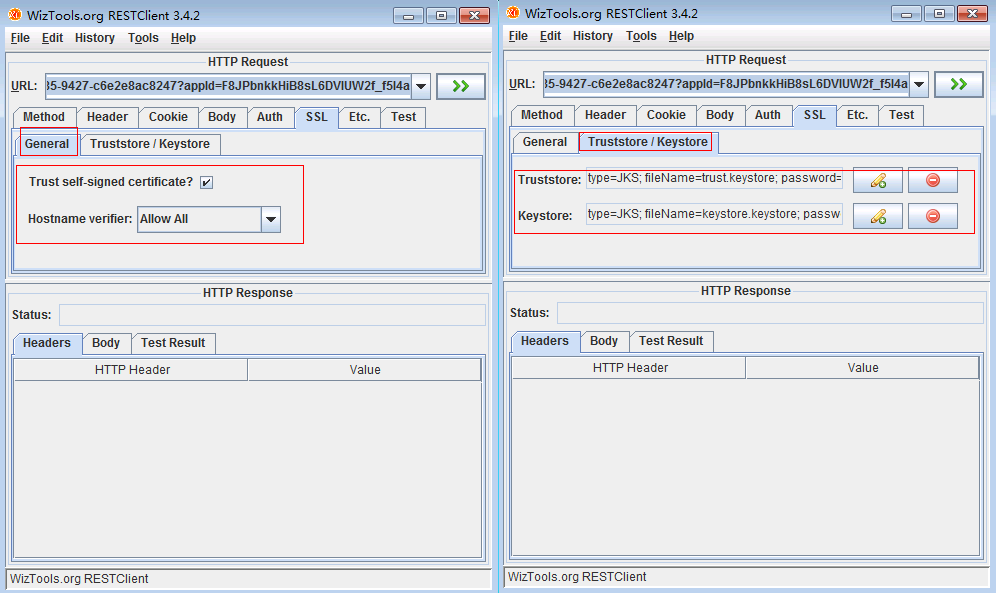Image resolution: width=996 pixels, height=593 pixels.
Task: Expand the URL history dropdown in left window
Action: pos(421,86)
